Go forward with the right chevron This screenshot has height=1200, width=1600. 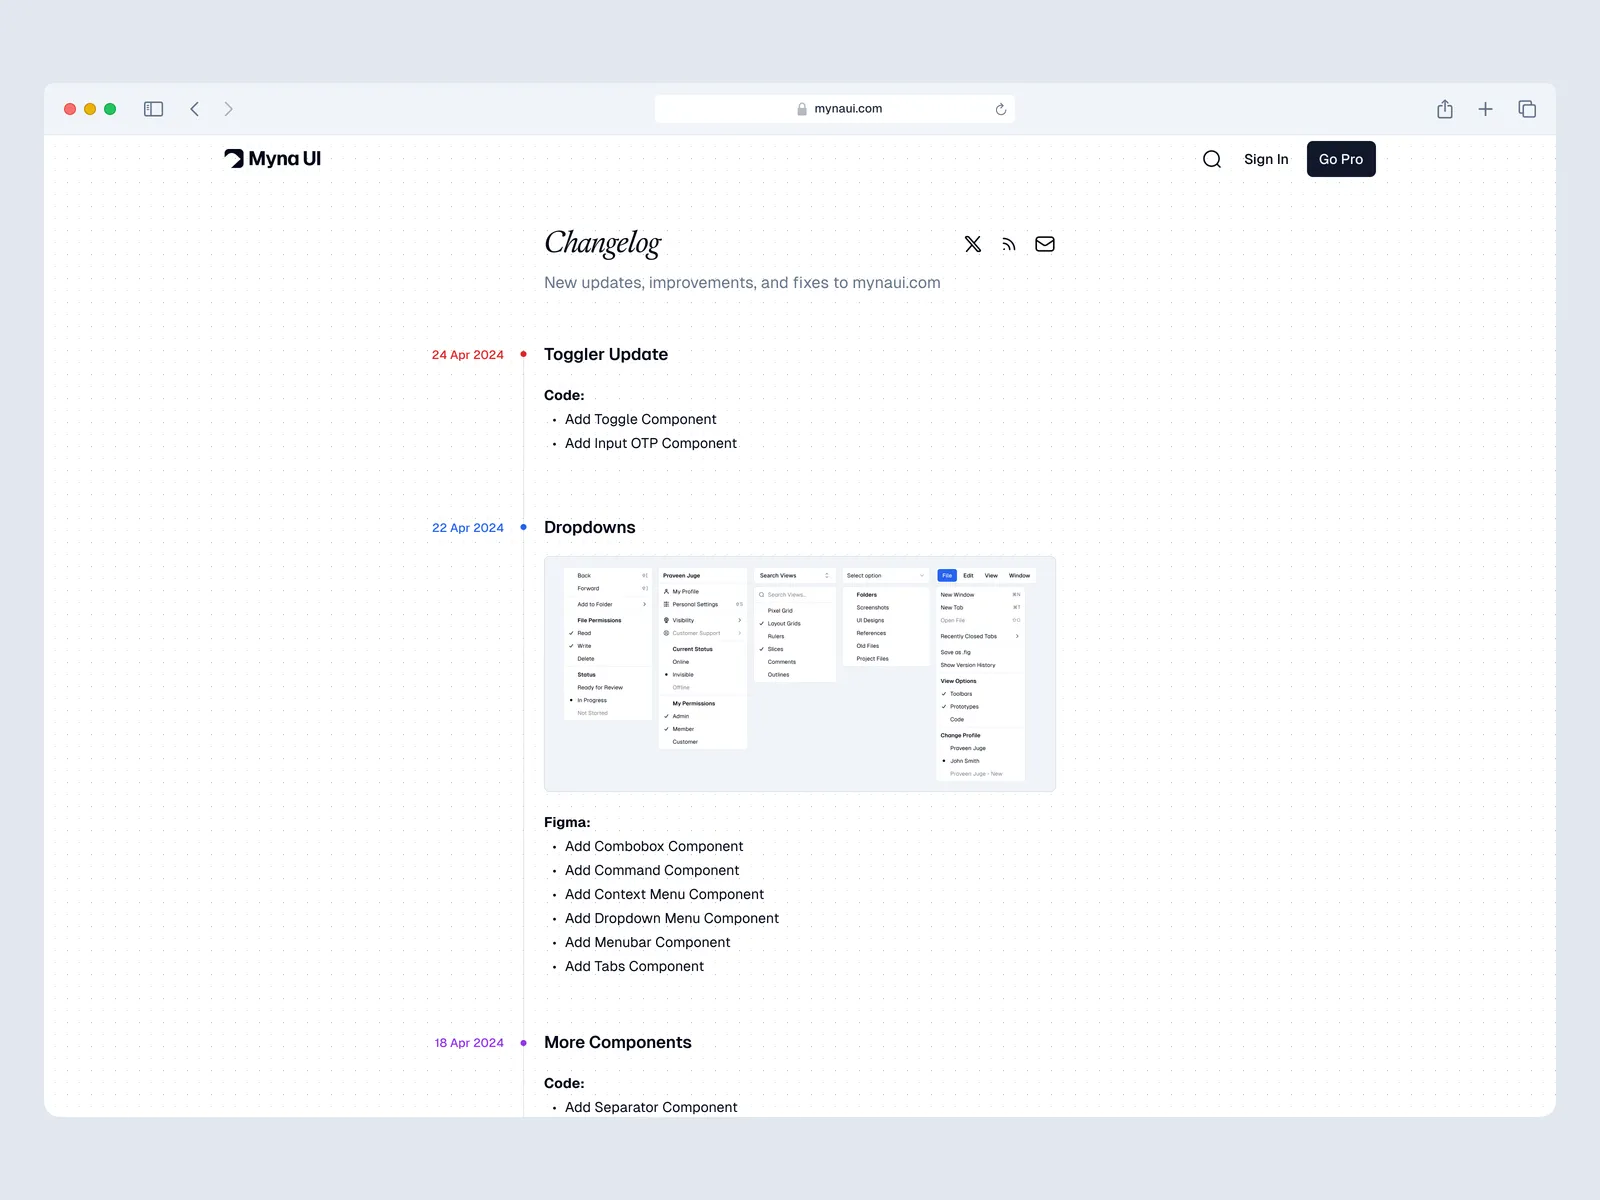(x=229, y=109)
